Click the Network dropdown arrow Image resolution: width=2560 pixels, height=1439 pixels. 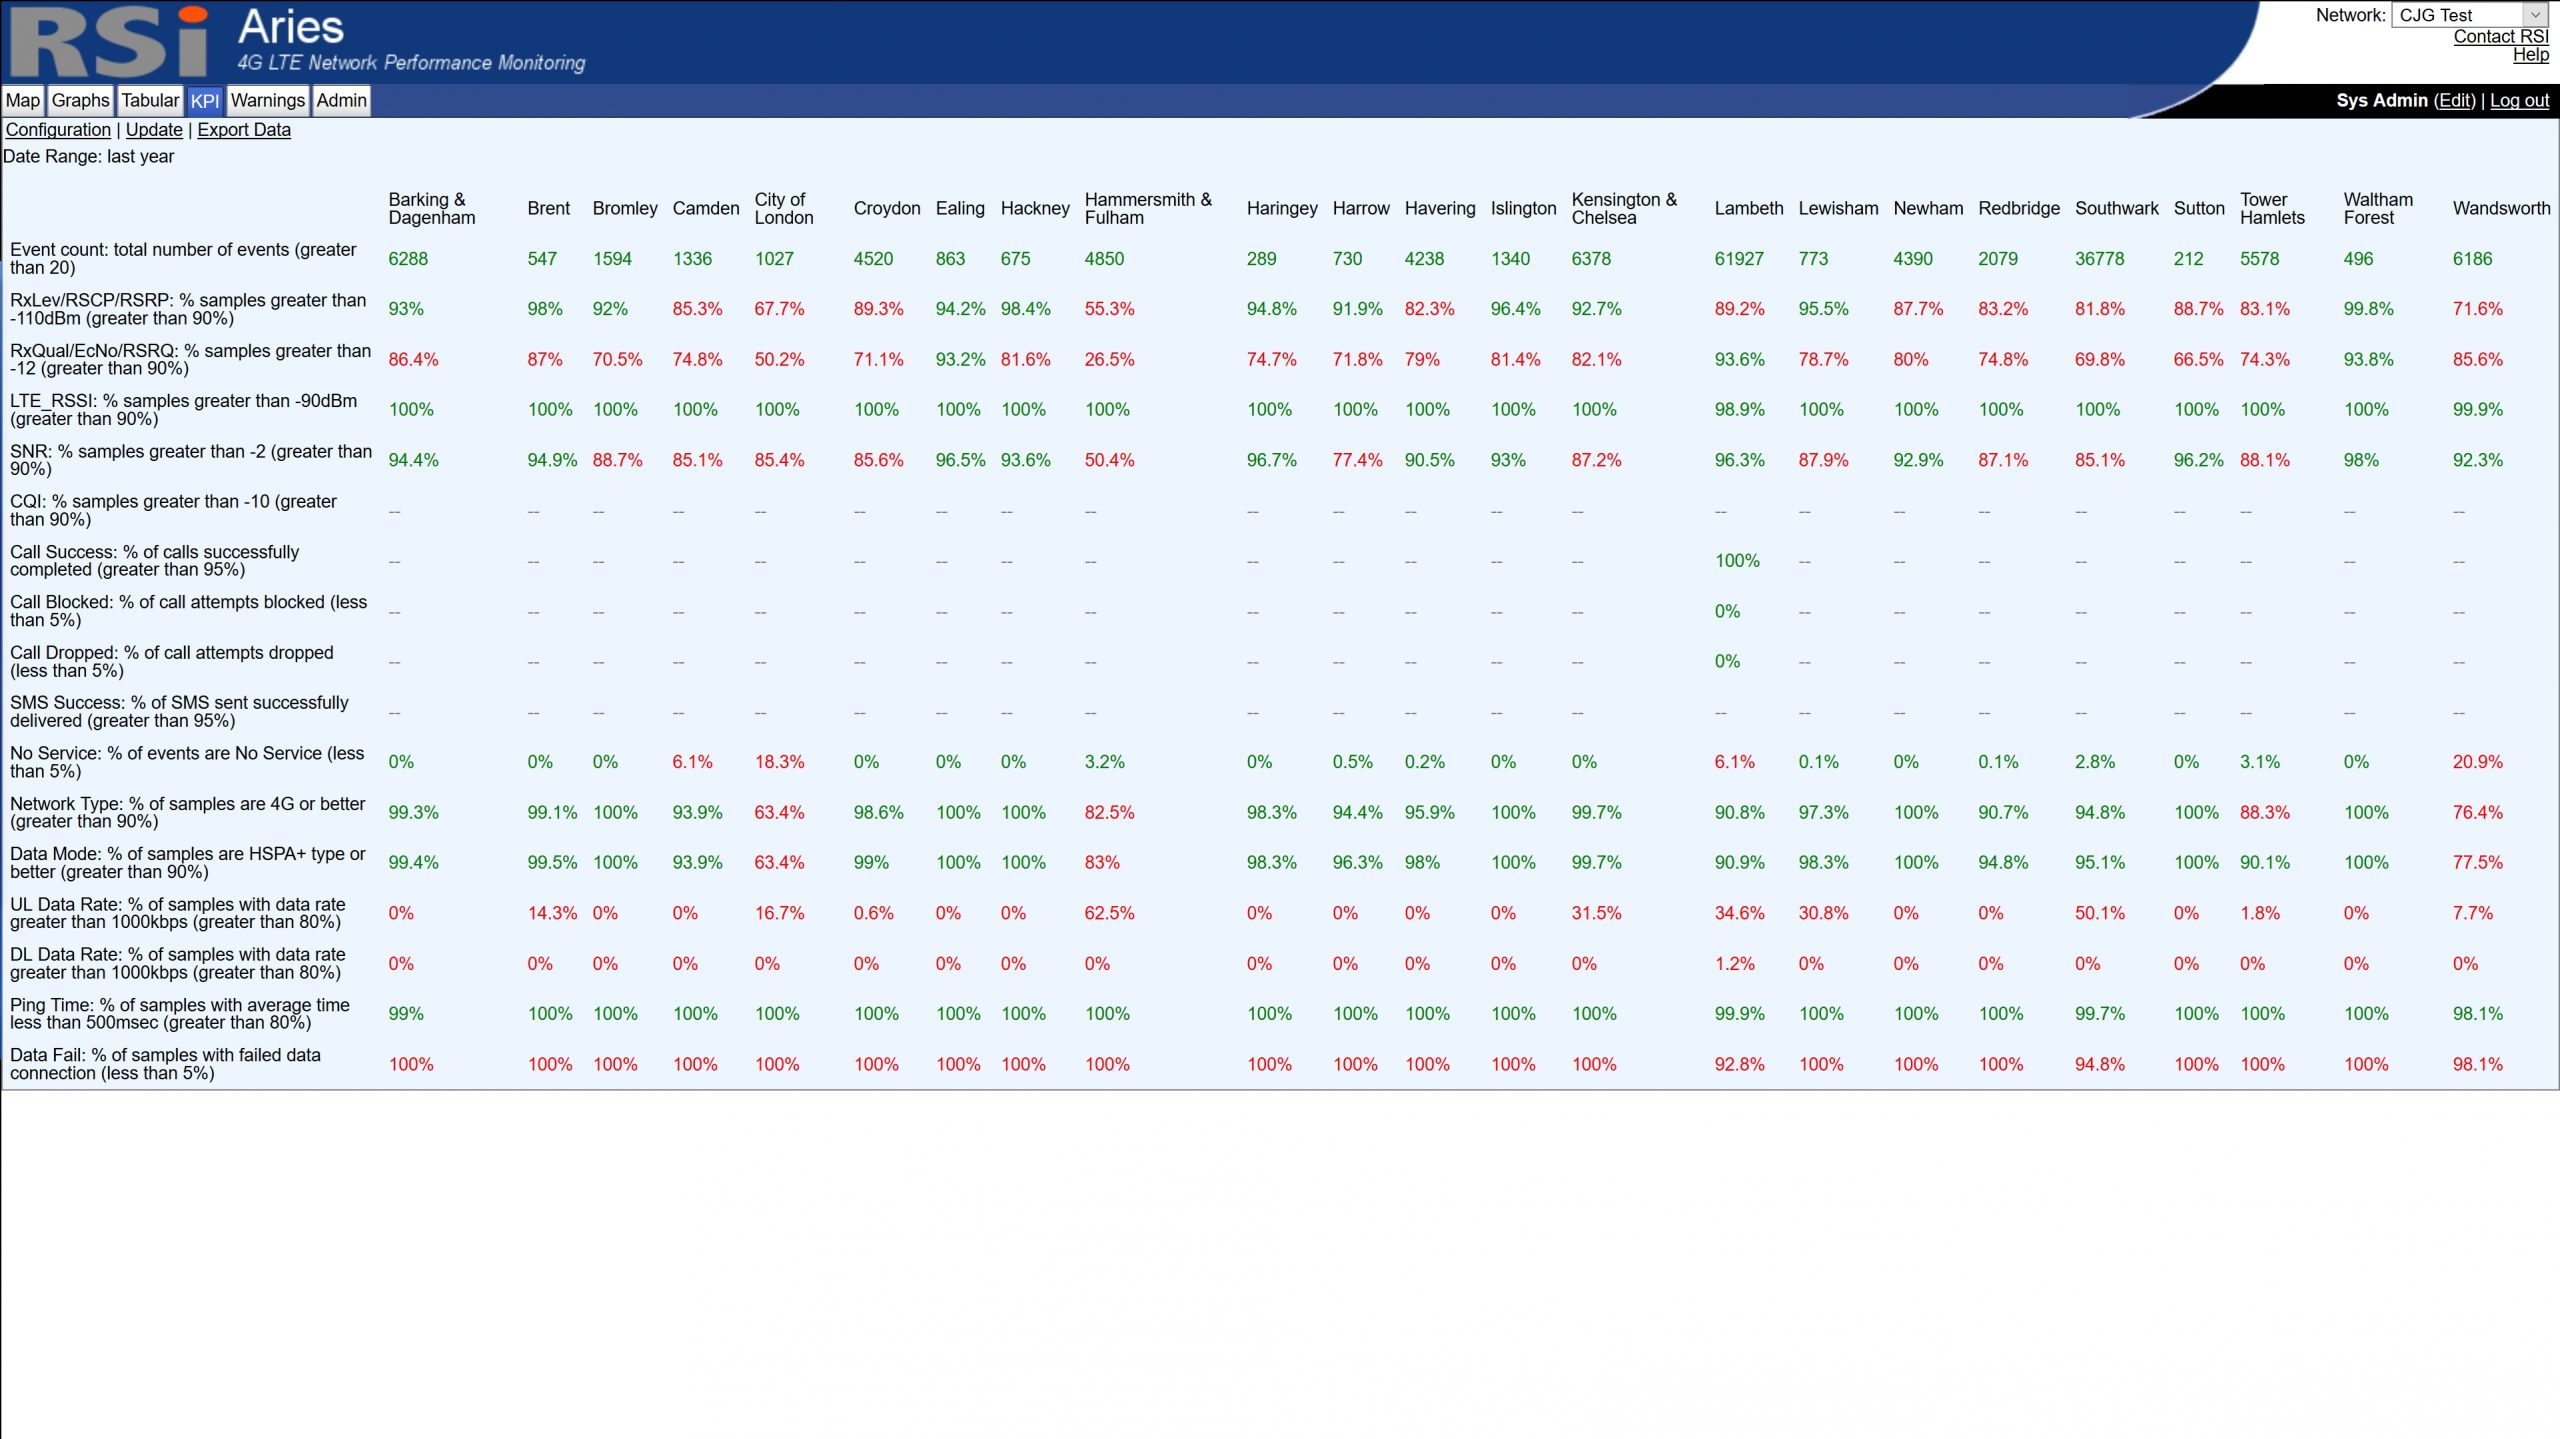(2534, 15)
